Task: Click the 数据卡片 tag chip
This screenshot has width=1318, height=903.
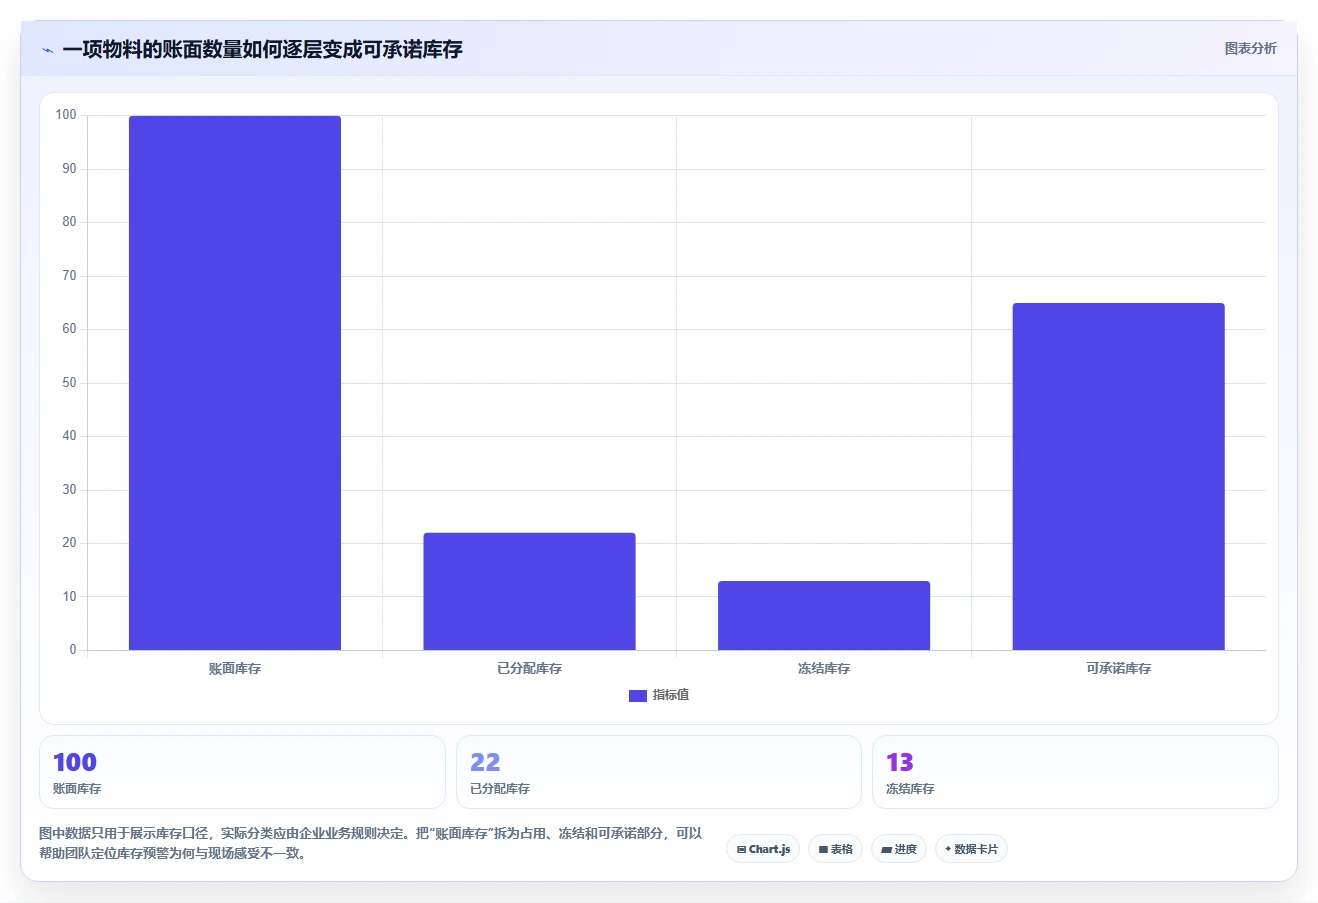Action: tap(971, 849)
